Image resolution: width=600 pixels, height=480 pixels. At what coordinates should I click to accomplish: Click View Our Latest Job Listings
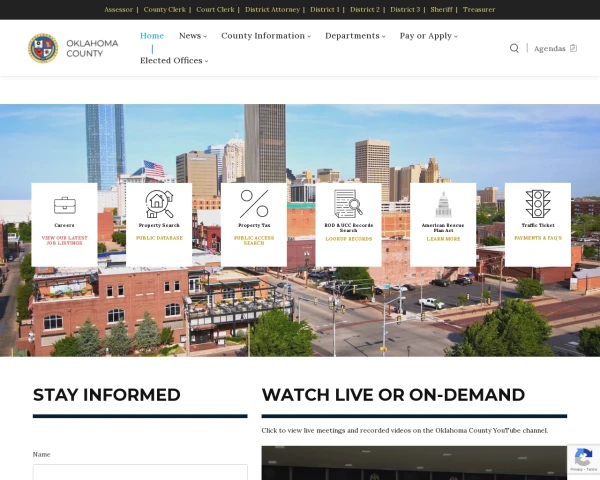65,240
